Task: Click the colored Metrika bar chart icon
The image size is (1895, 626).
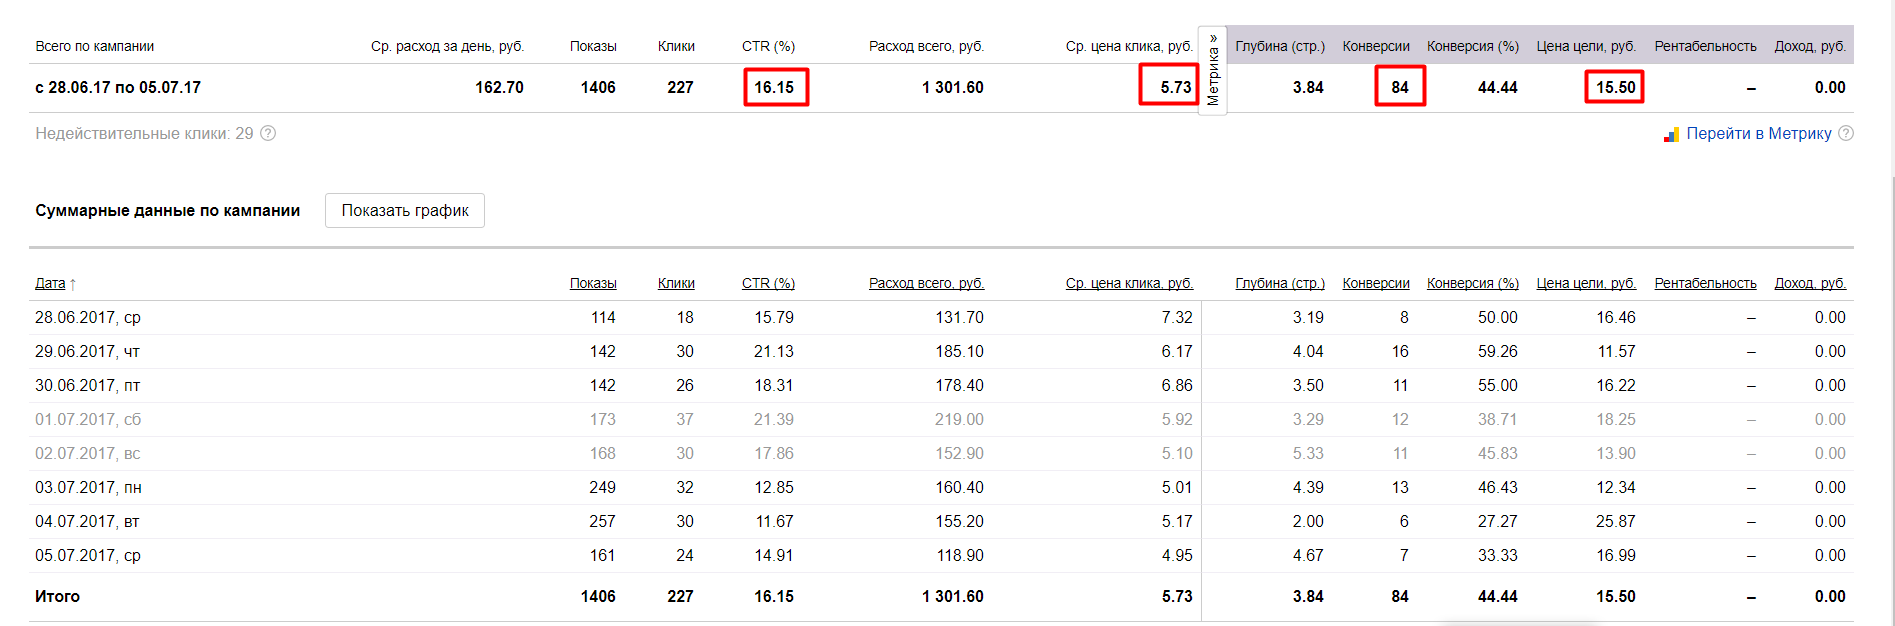Action: tap(1671, 134)
